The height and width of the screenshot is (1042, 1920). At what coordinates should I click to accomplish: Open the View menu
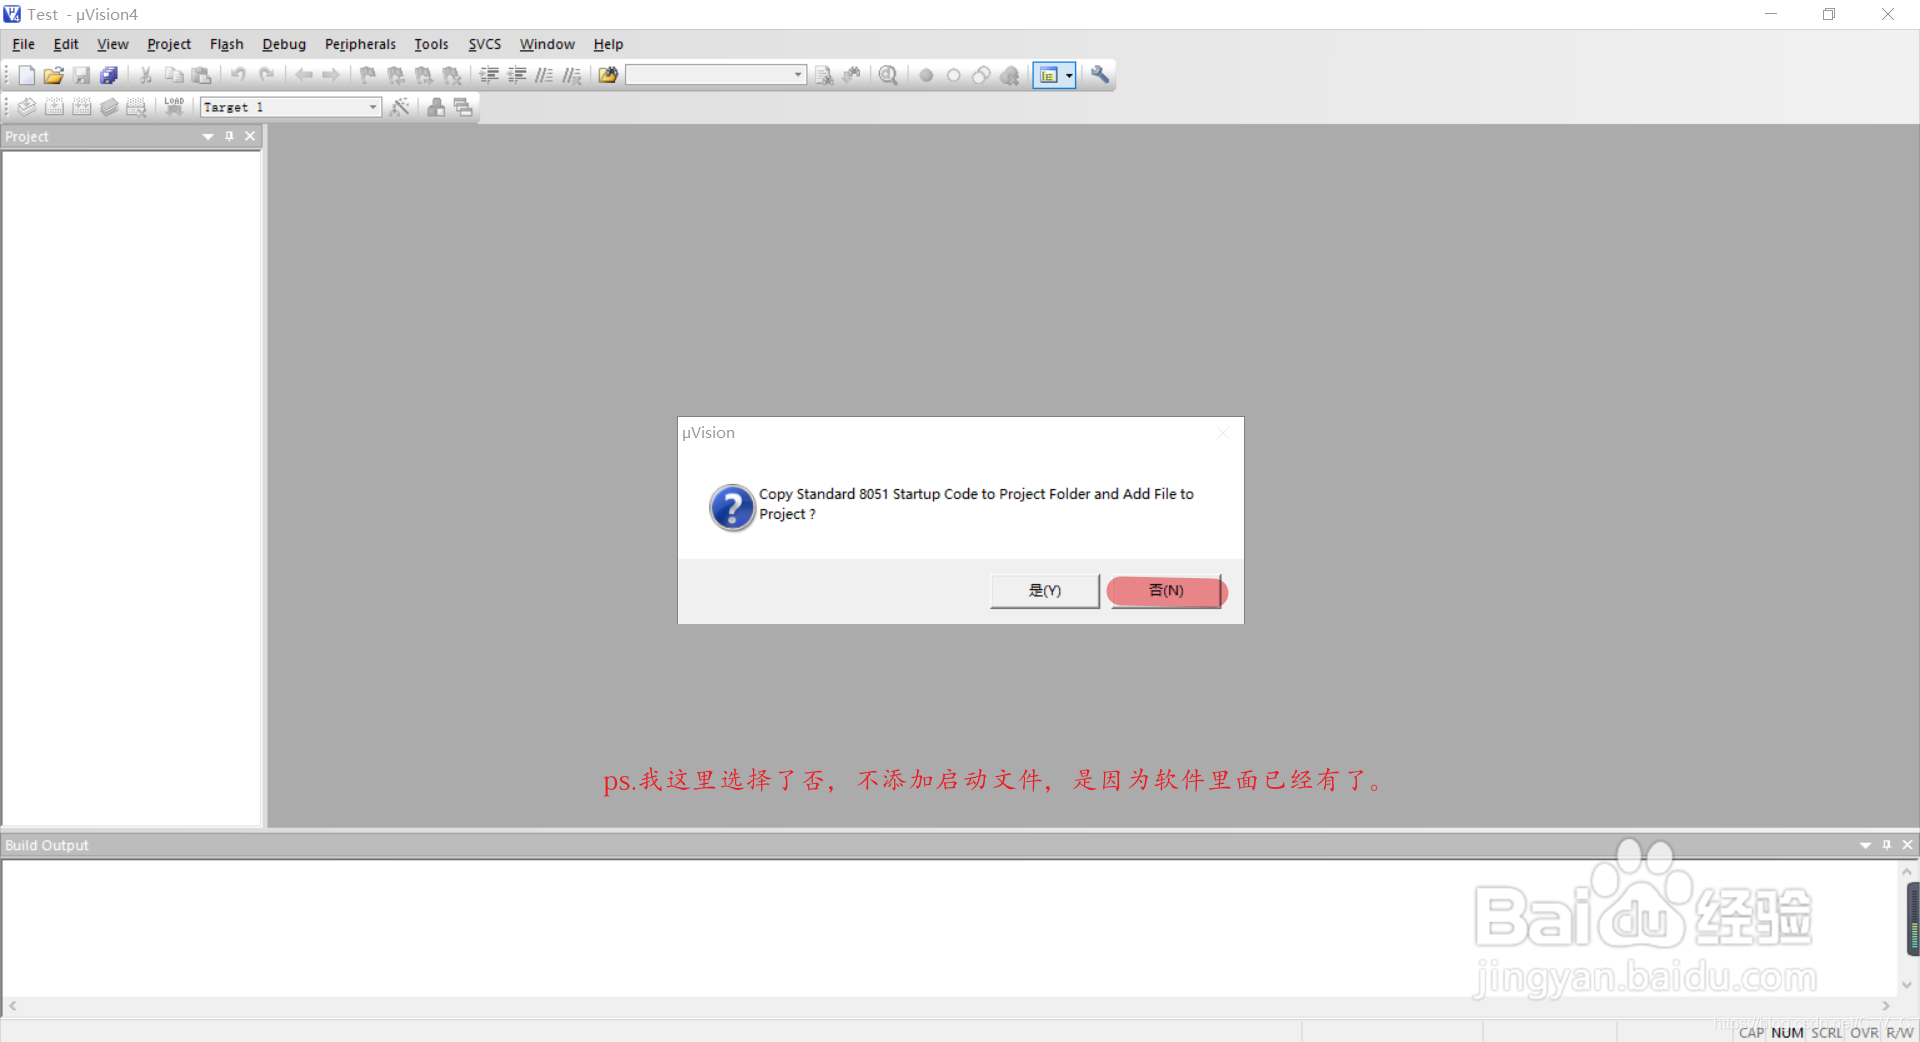(x=113, y=45)
